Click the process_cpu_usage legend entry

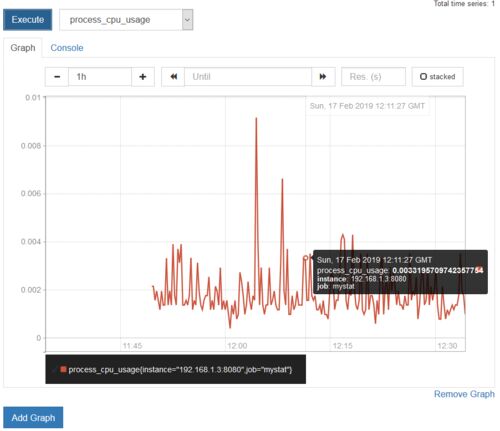(180, 369)
